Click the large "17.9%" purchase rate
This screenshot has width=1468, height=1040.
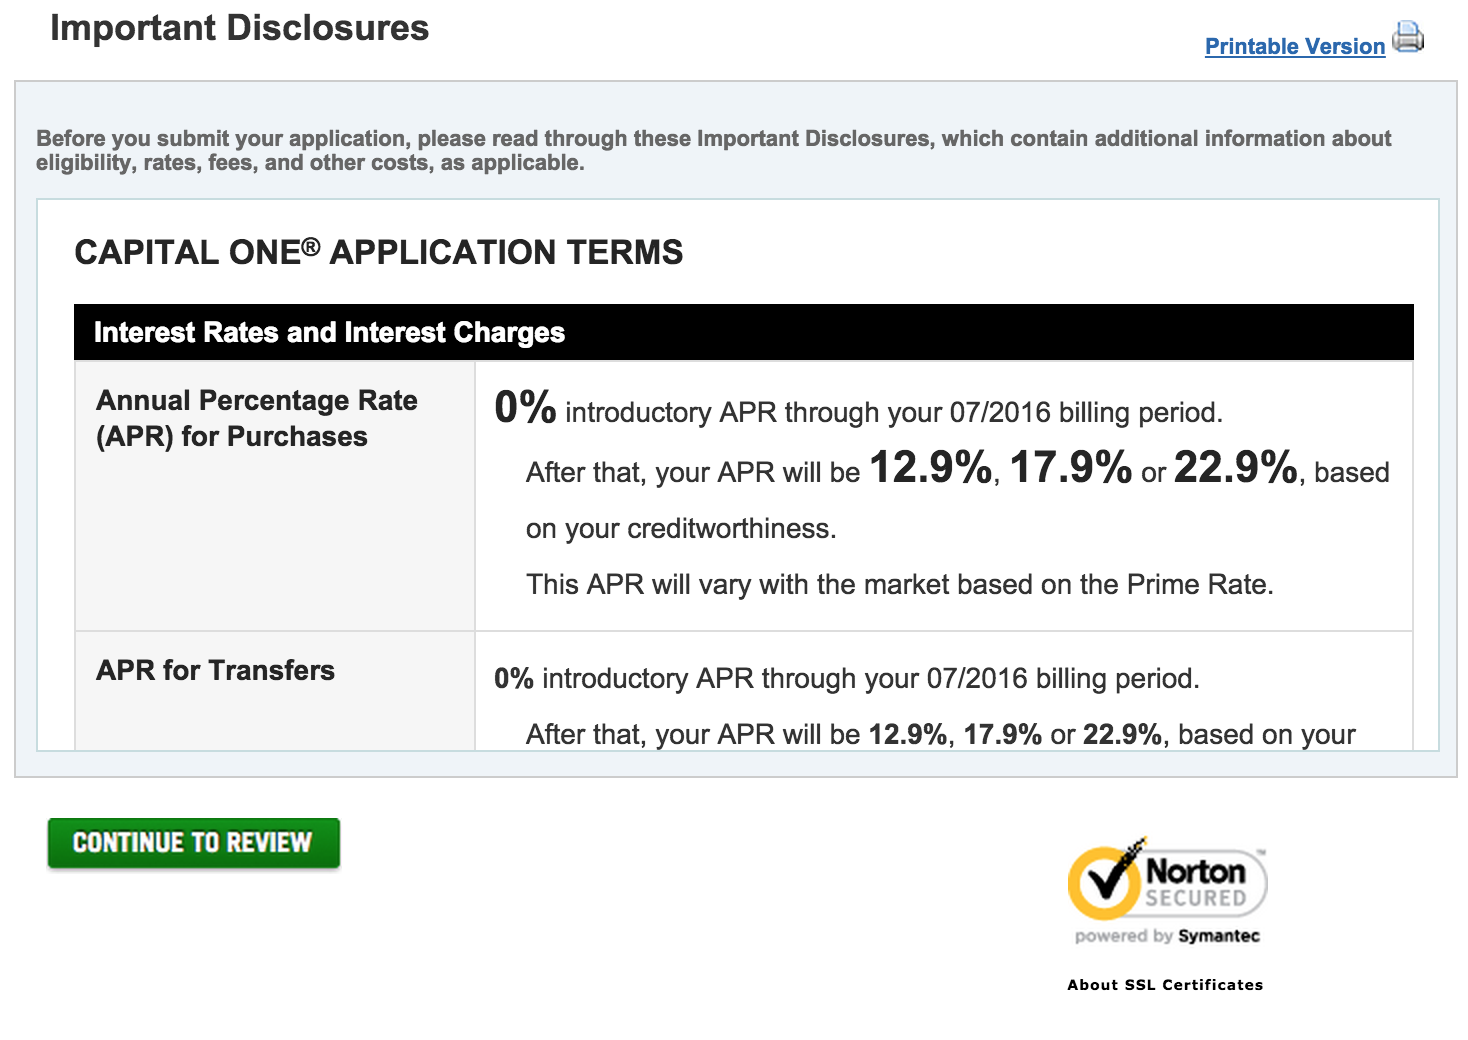pyautogui.click(x=1071, y=467)
